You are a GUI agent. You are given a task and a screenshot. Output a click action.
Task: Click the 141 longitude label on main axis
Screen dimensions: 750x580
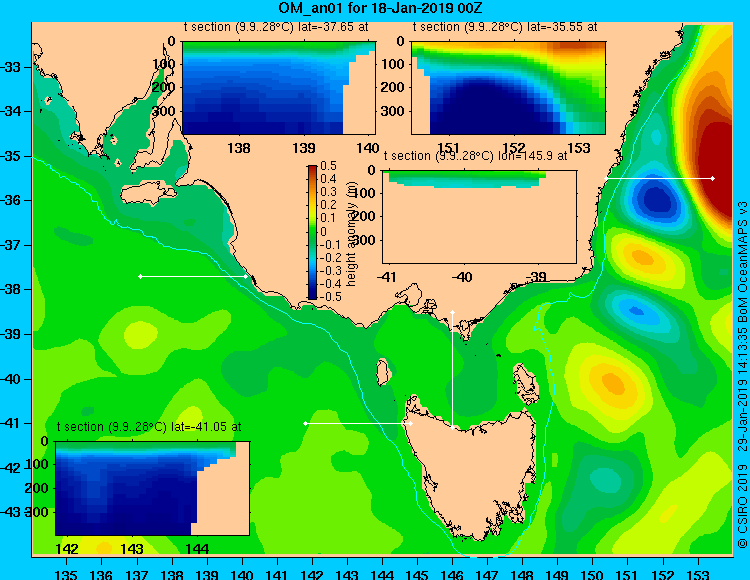pos(277,575)
